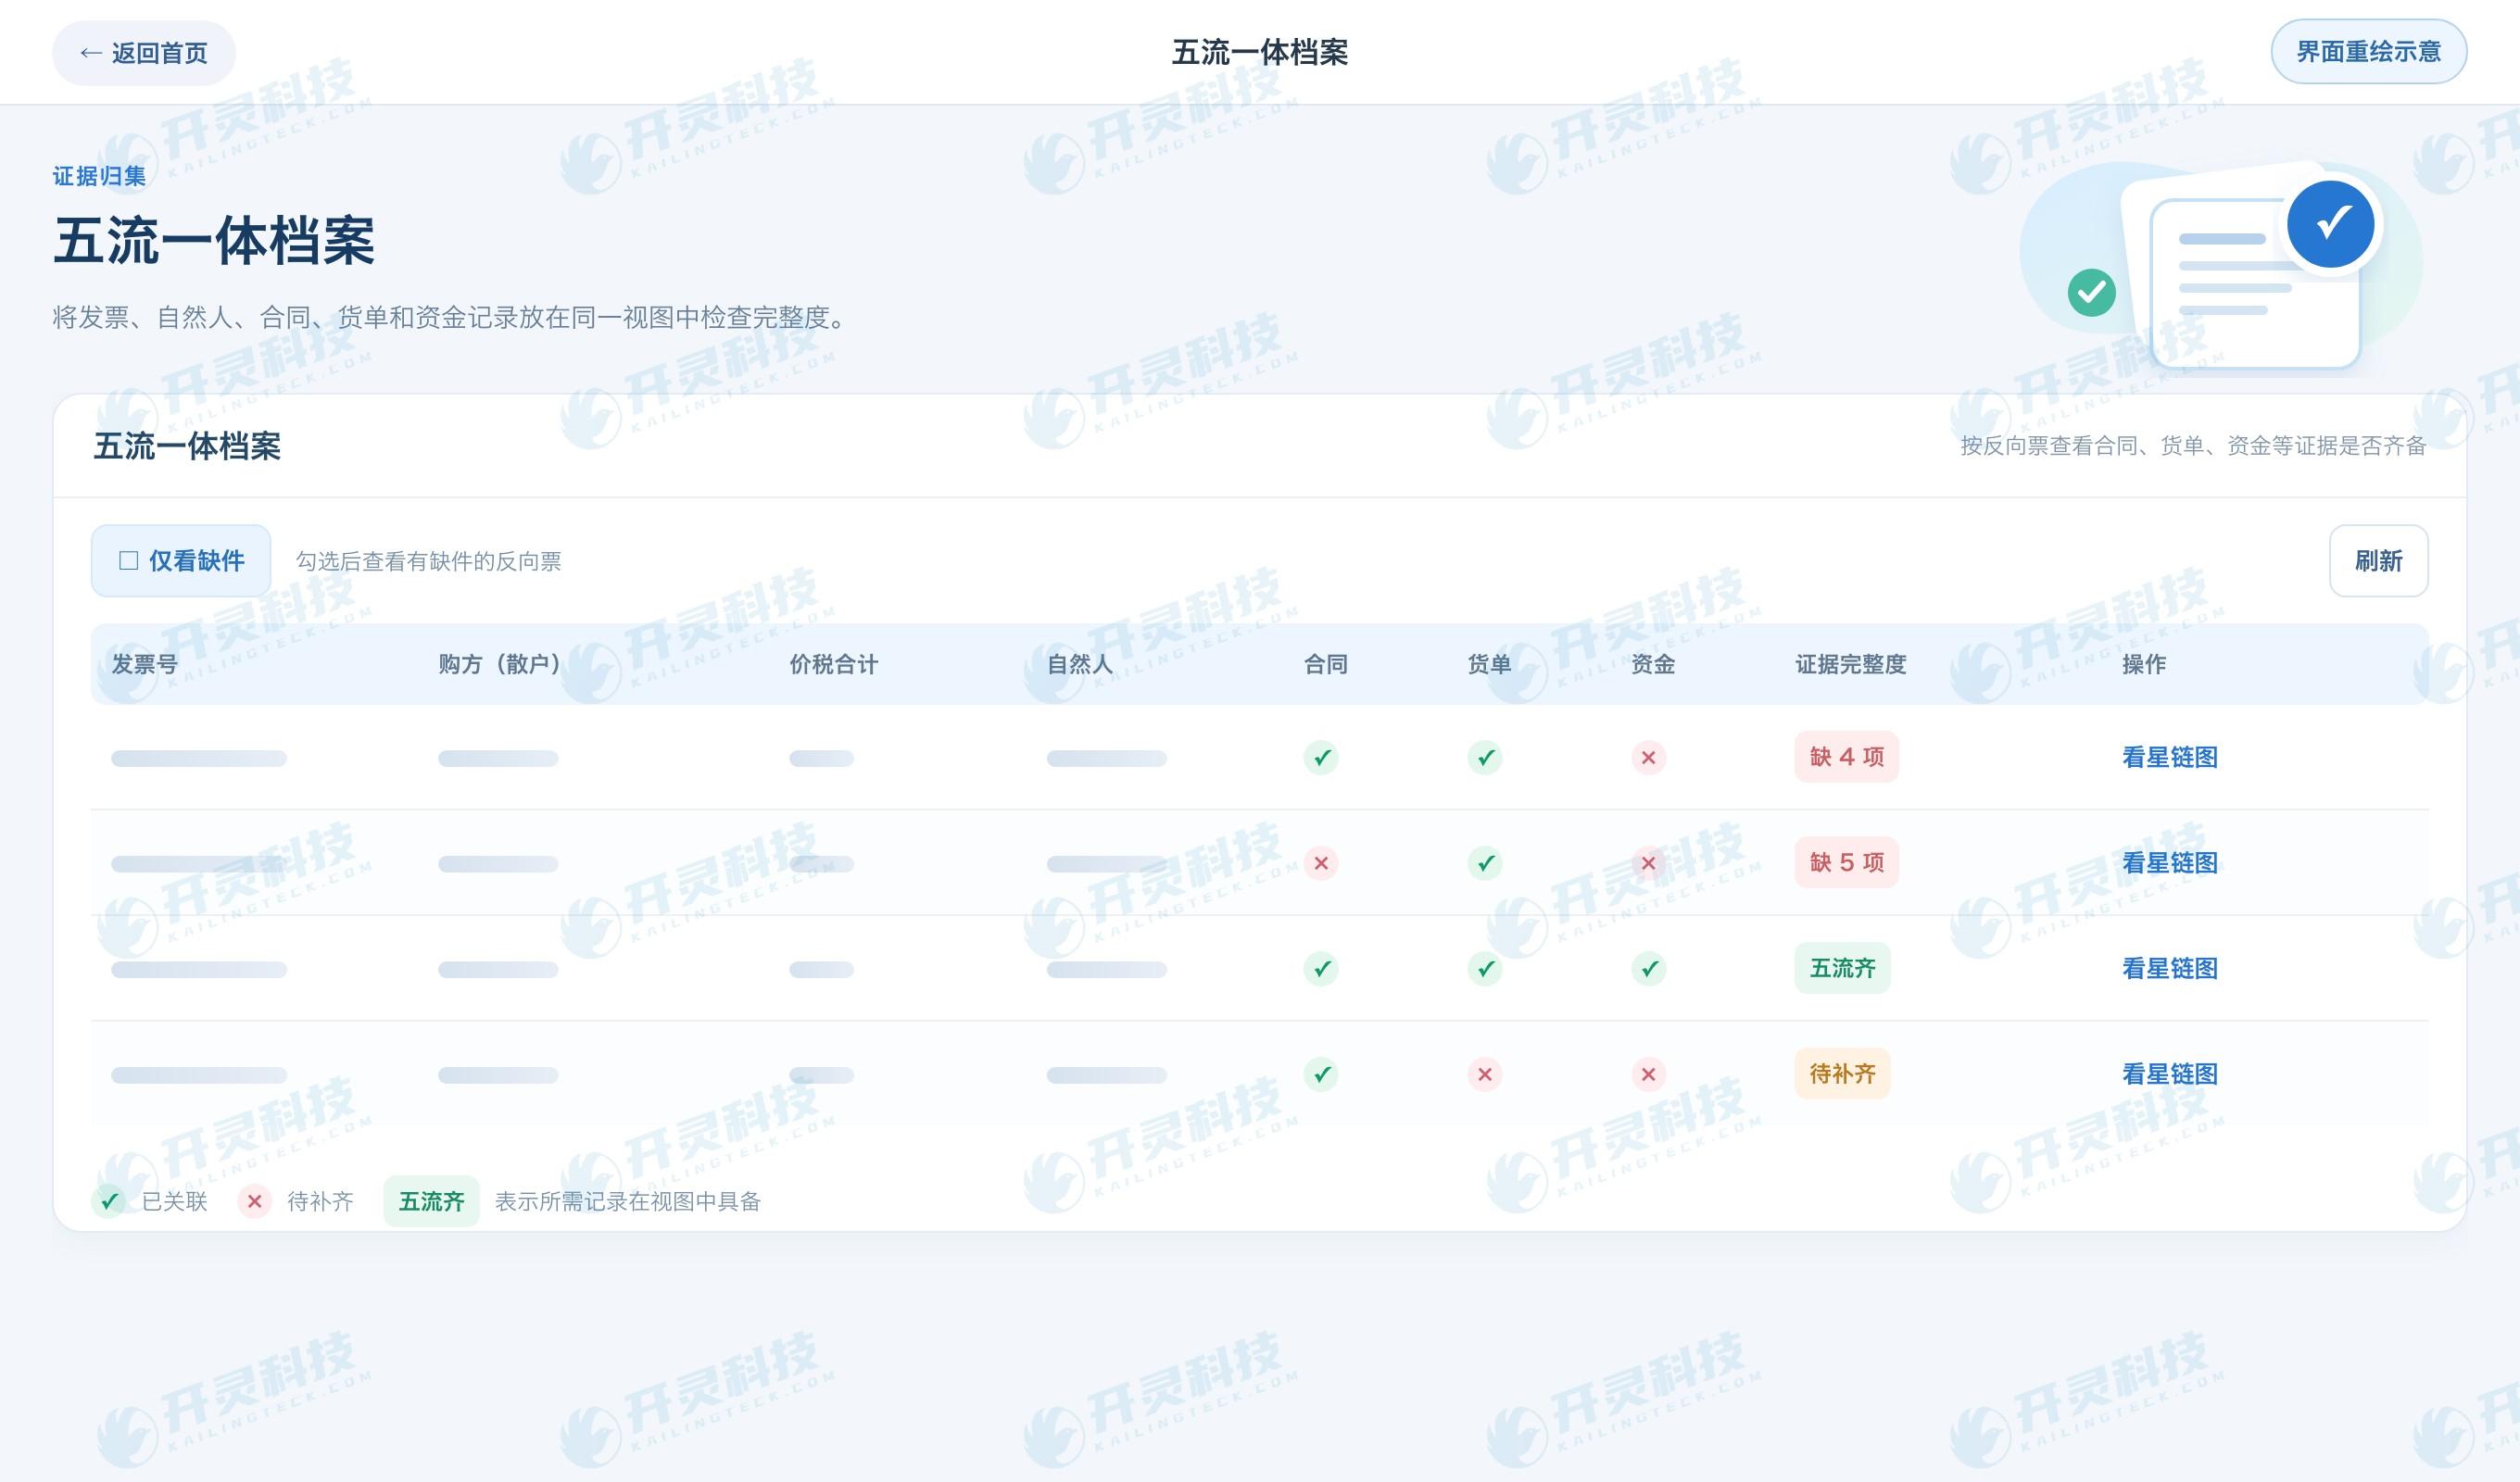Click the 刷新 button

[x=2378, y=561]
